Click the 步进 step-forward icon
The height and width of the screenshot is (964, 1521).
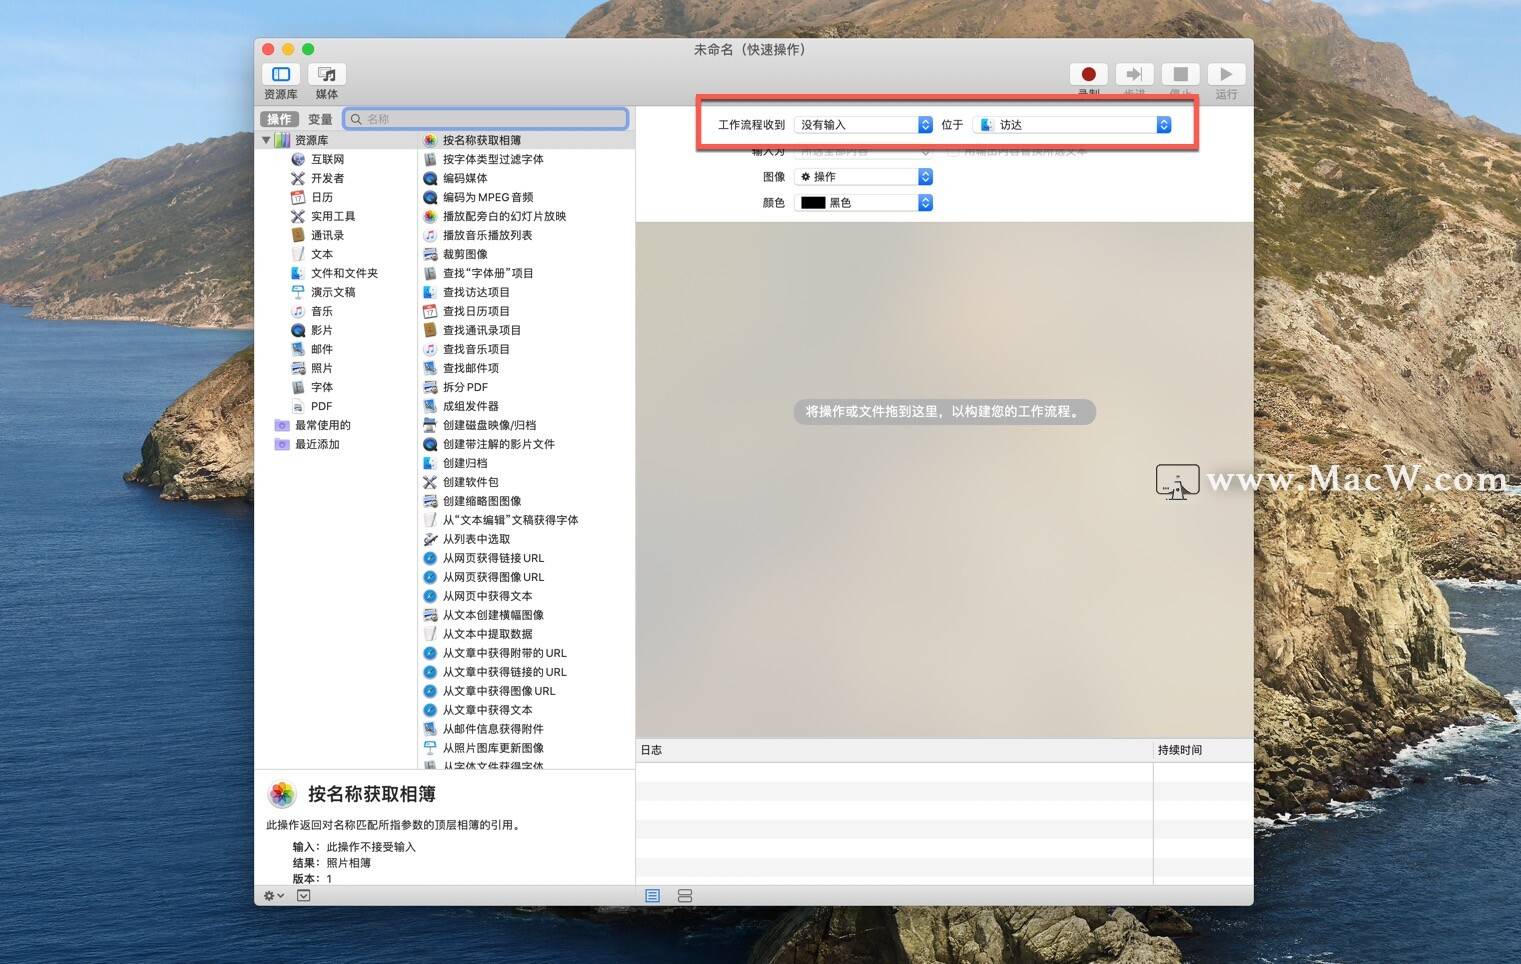pos(1134,74)
